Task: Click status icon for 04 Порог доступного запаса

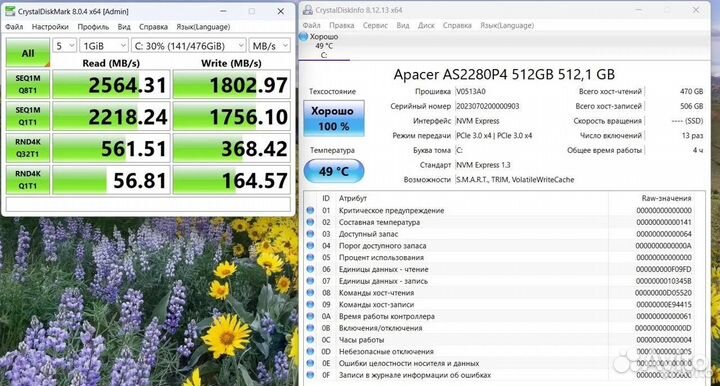Action: tap(310, 246)
